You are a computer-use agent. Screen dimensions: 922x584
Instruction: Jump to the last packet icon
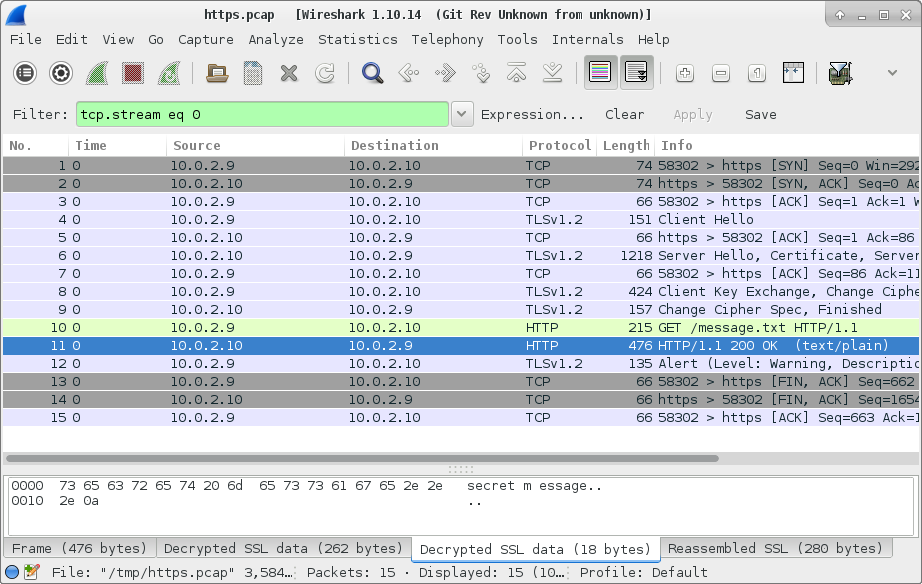(x=552, y=74)
